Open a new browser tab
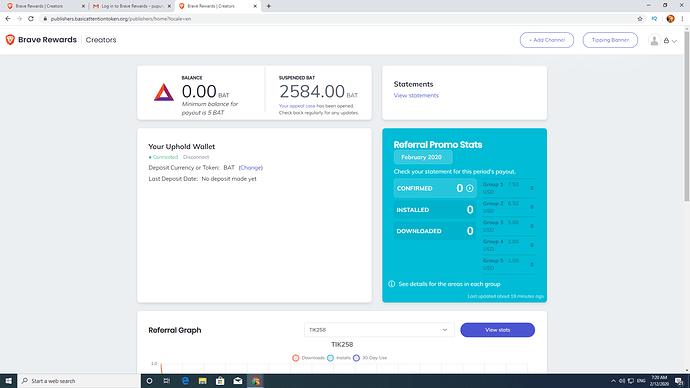690x388 pixels. [268, 6]
